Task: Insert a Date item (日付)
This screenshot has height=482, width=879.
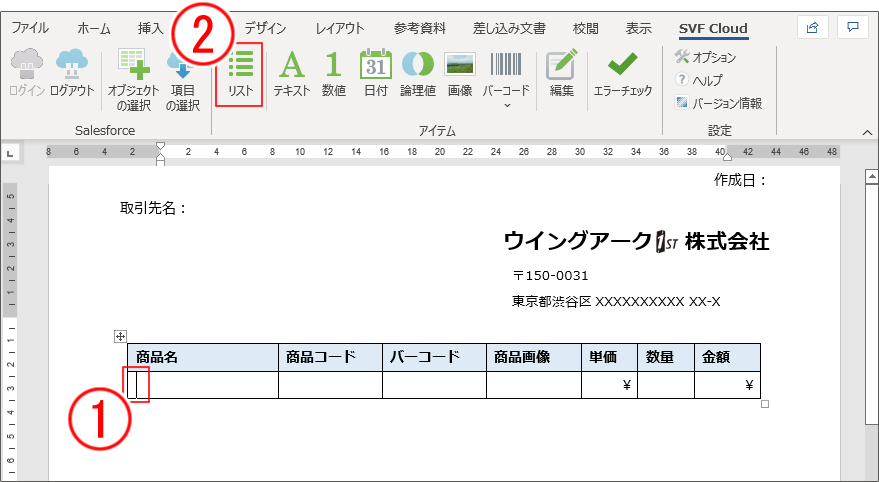Action: point(376,73)
